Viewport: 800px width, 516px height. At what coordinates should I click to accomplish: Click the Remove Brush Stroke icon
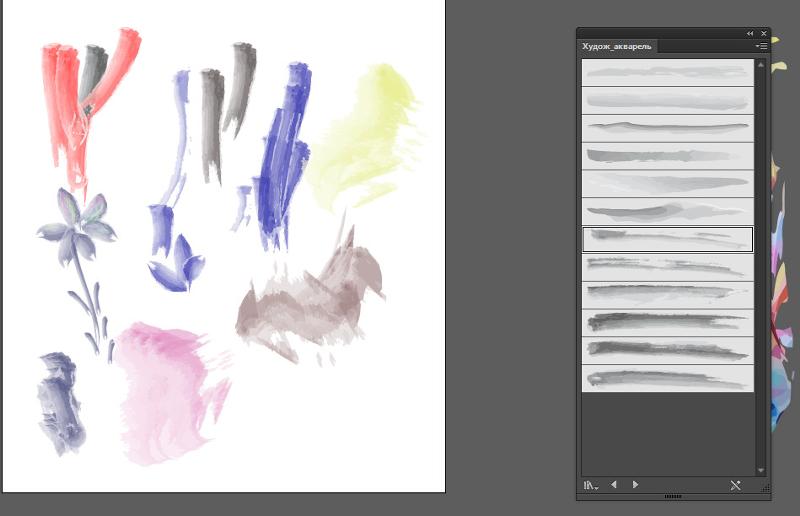(735, 485)
